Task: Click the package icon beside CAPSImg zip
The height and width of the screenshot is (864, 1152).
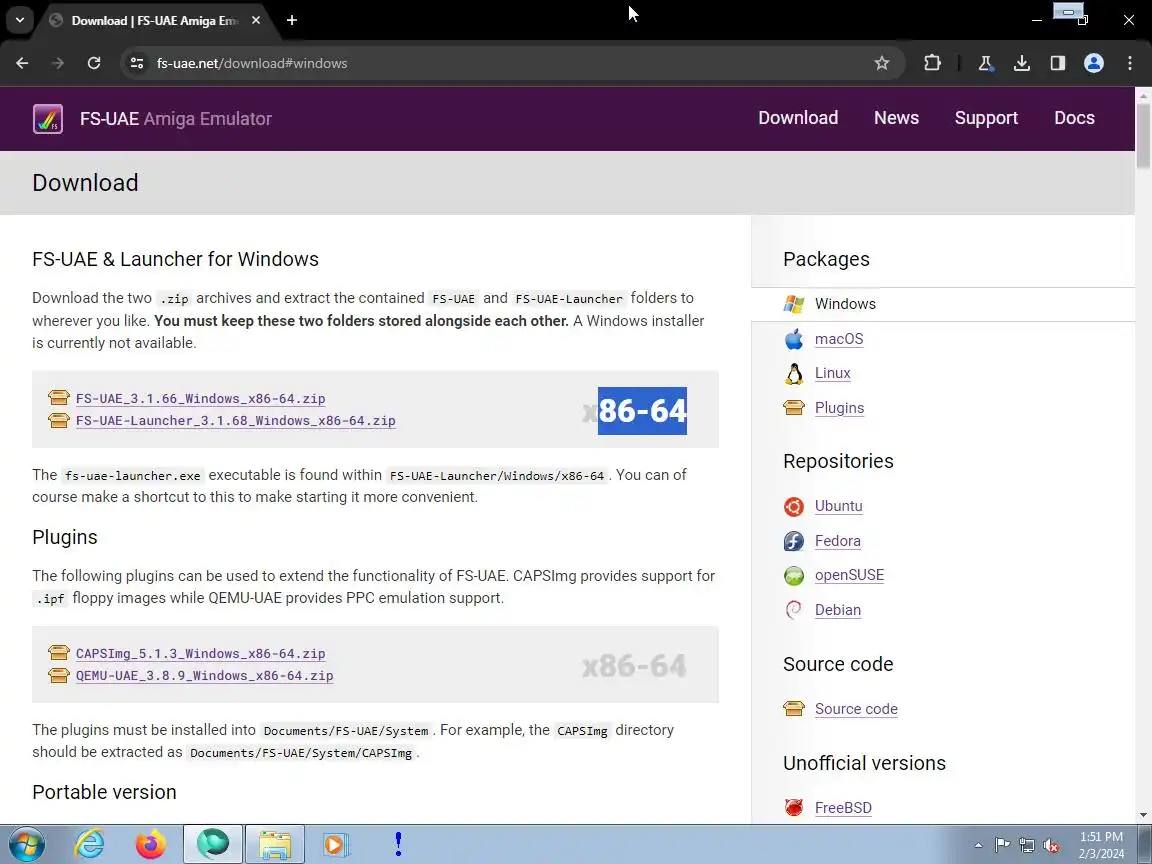Action: click(x=59, y=652)
